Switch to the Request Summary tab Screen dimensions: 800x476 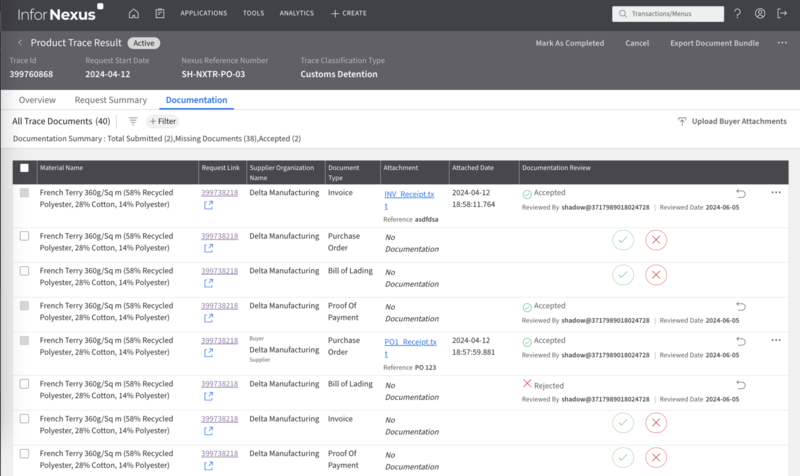tap(110, 100)
